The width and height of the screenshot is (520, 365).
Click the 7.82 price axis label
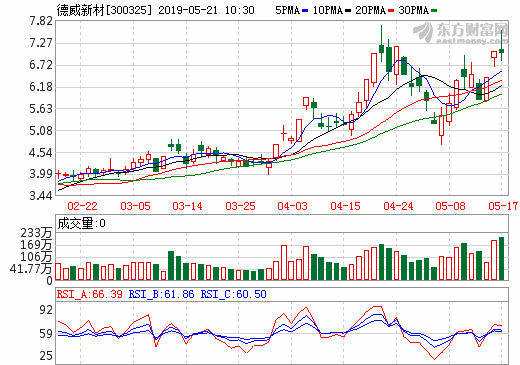coord(41,21)
